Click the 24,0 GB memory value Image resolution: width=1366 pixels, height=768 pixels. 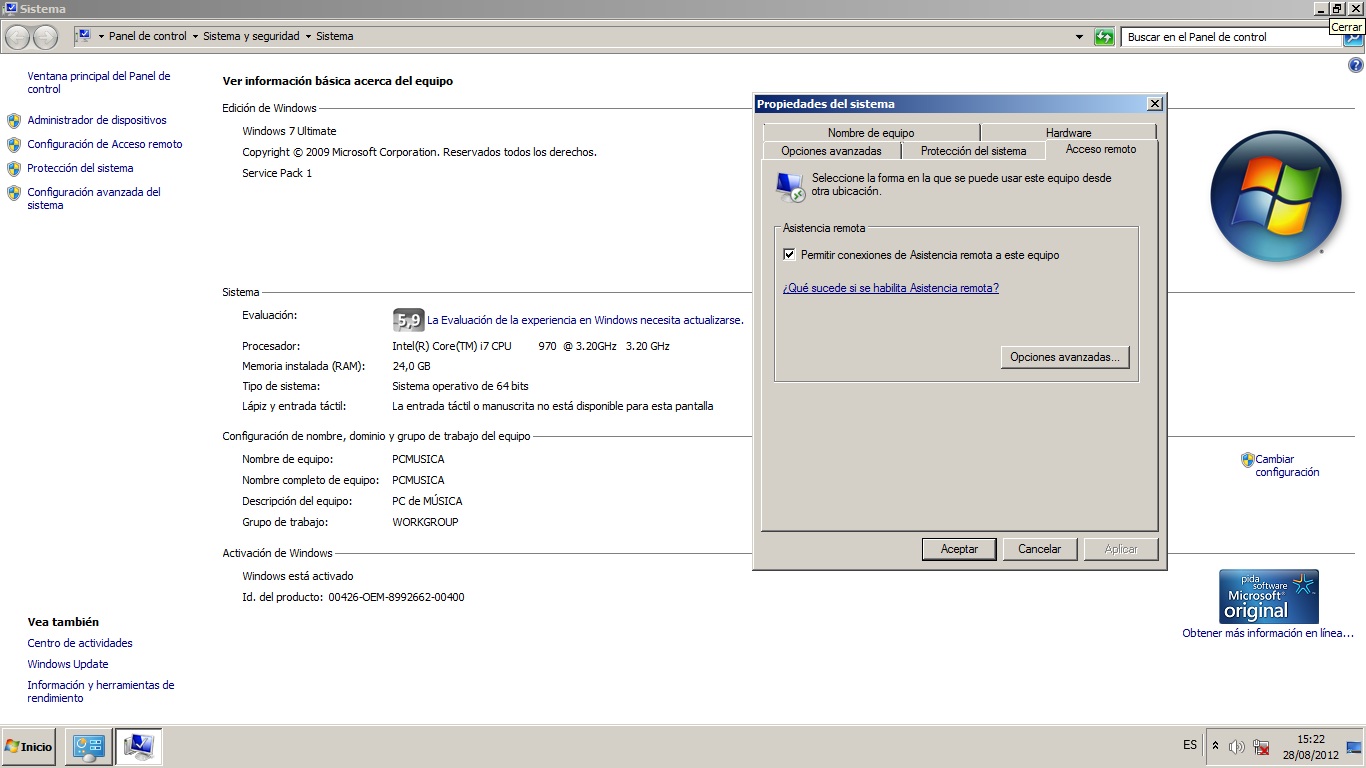[x=411, y=366]
